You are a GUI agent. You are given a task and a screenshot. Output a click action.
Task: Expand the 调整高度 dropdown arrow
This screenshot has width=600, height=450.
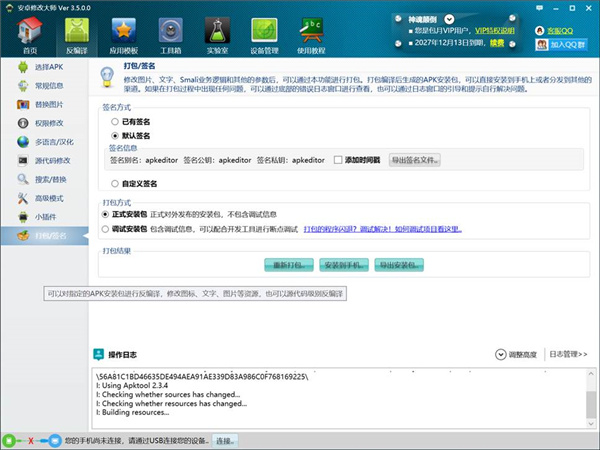502,354
